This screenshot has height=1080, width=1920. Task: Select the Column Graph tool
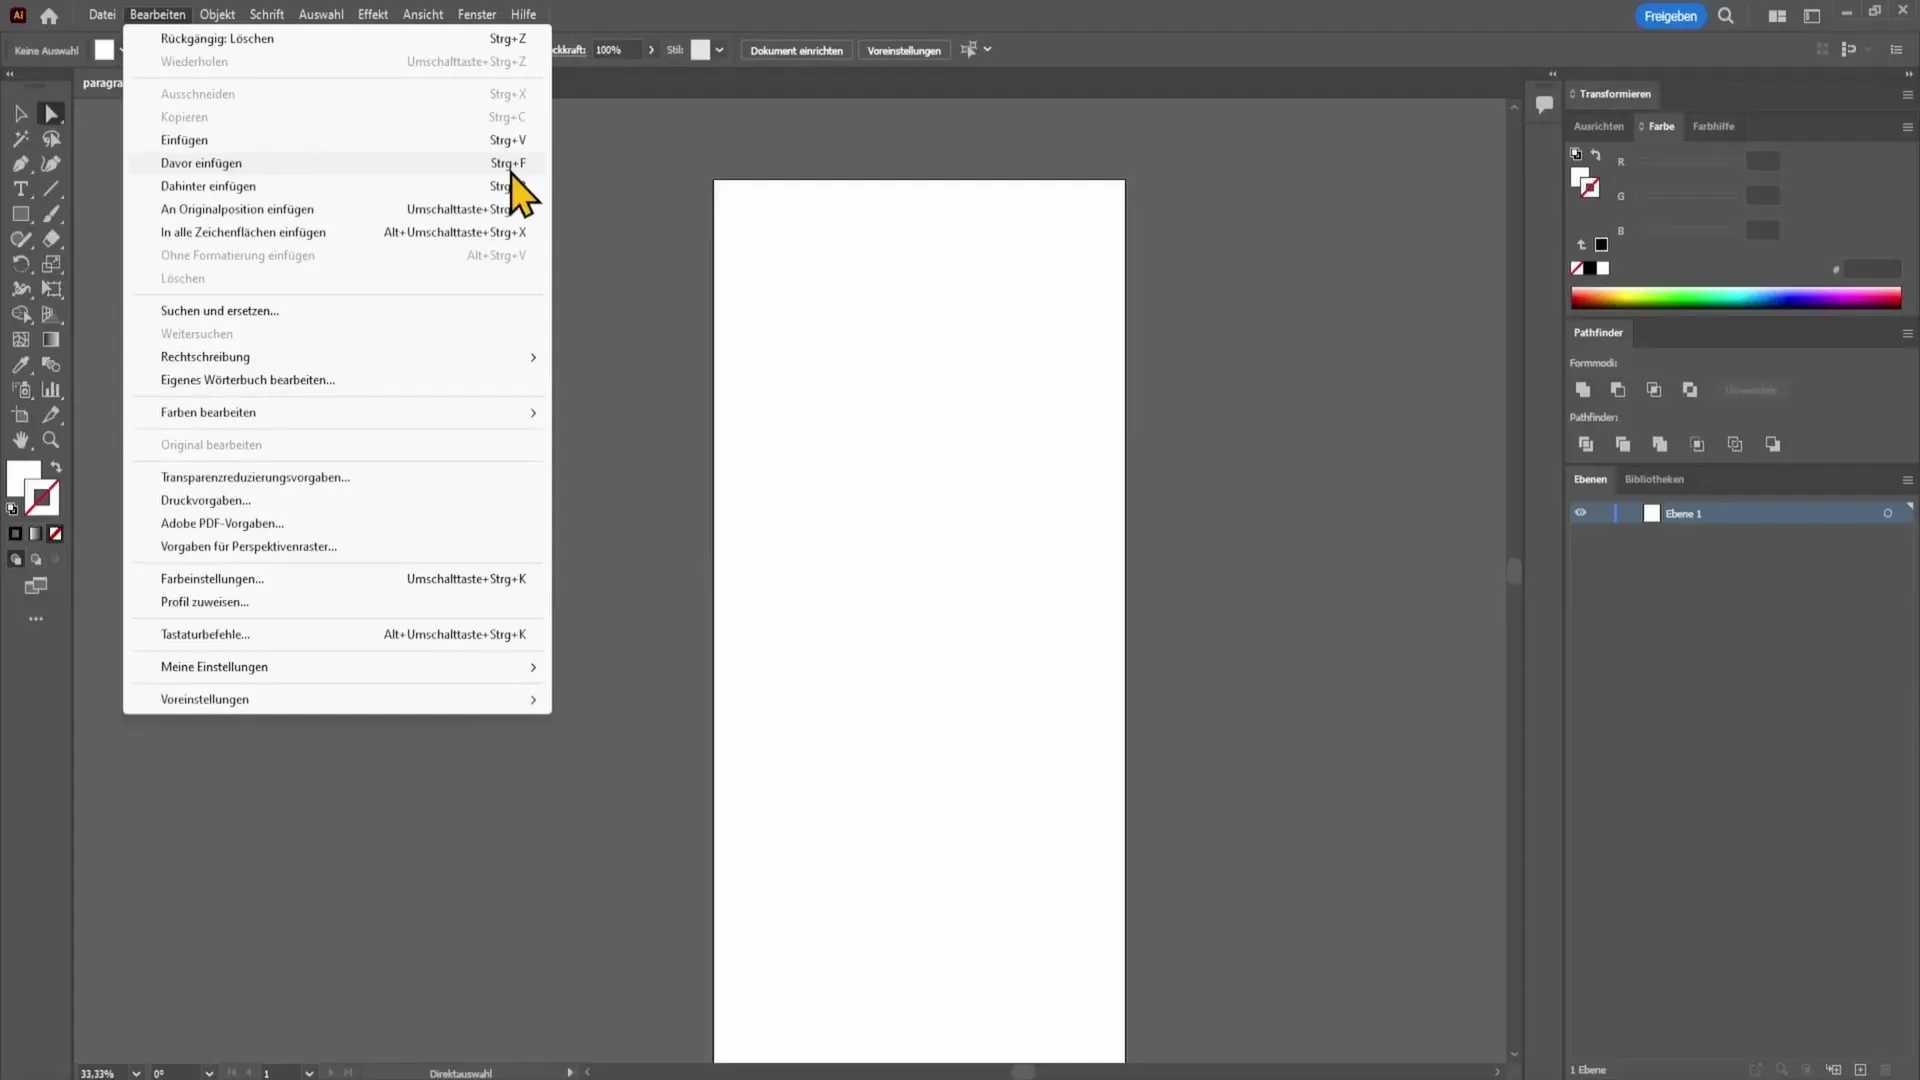click(51, 390)
